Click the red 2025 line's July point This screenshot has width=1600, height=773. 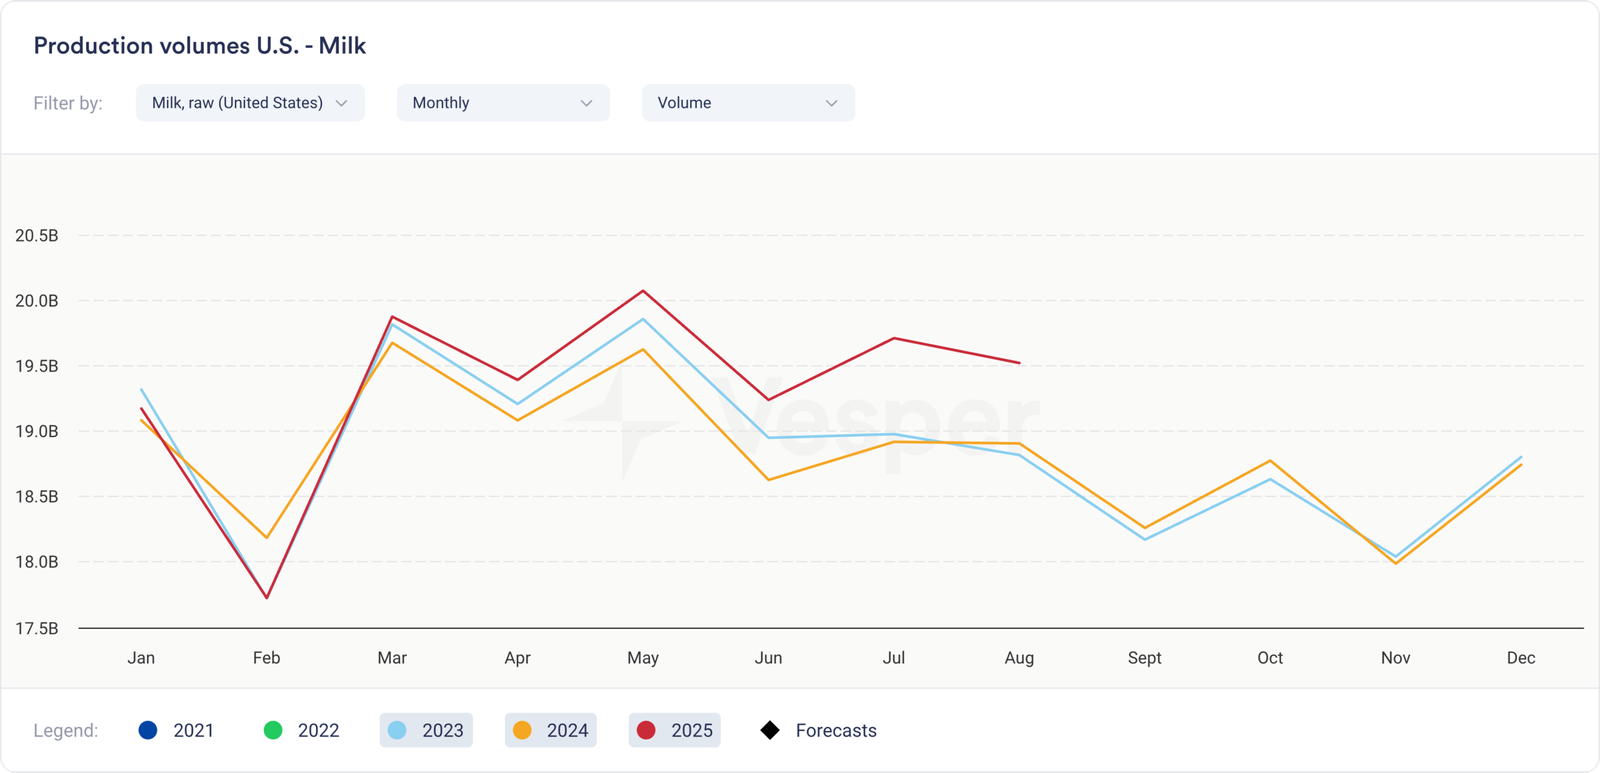pos(894,338)
